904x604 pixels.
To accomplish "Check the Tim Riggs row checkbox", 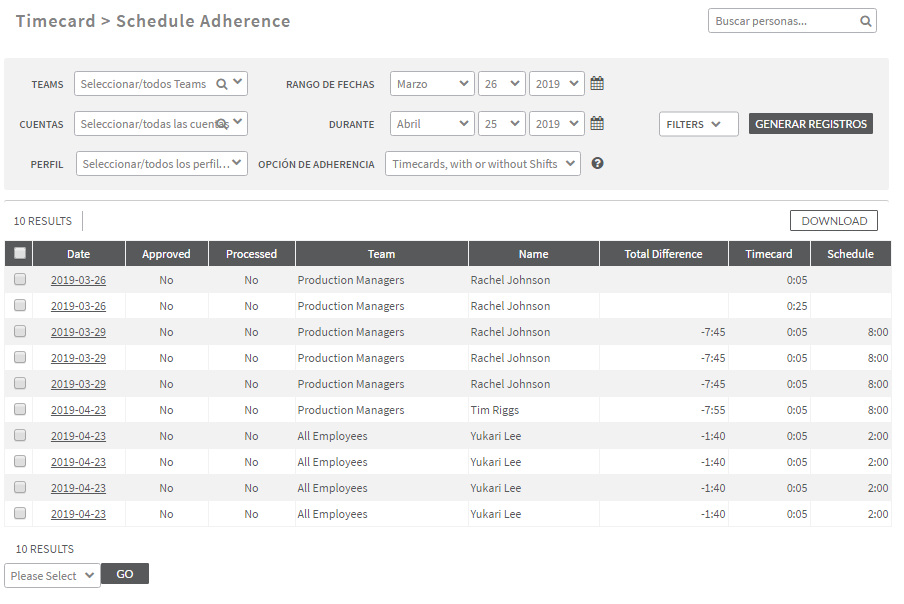I will tap(20, 409).
